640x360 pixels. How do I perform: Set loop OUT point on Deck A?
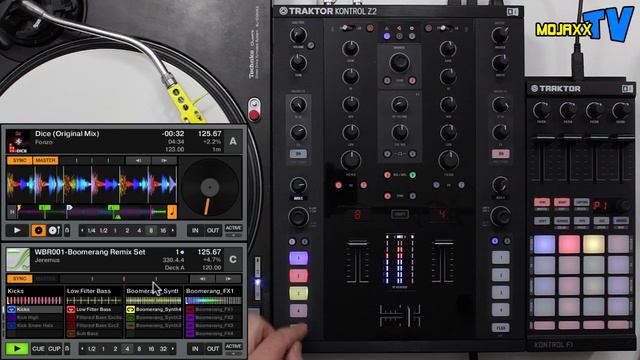click(x=213, y=231)
